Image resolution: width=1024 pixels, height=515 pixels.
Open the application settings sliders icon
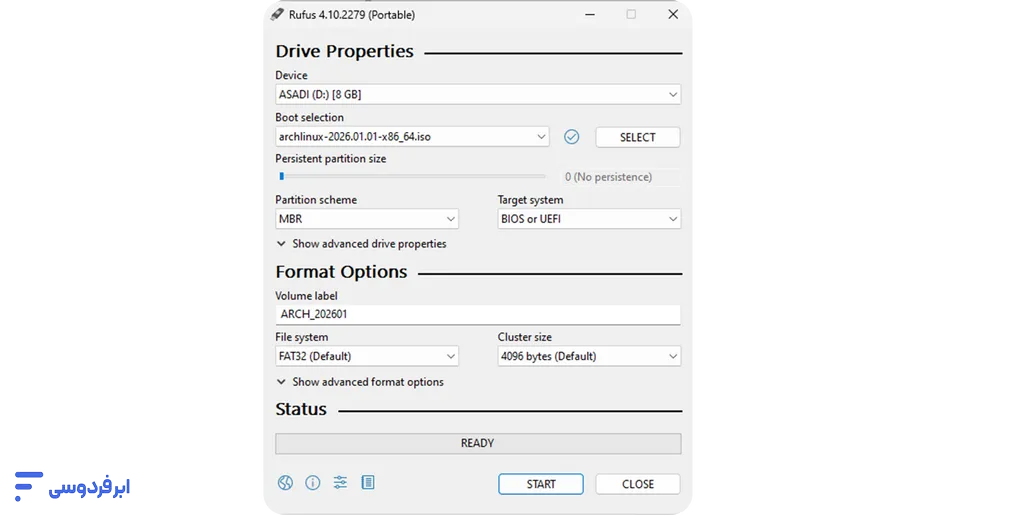(x=340, y=483)
